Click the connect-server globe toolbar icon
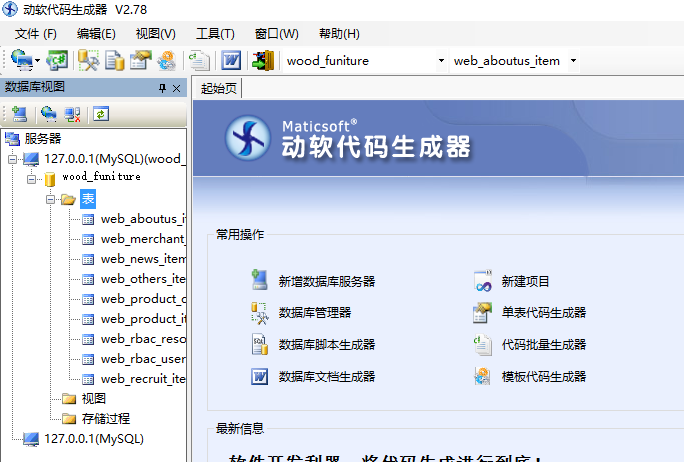The height and width of the screenshot is (462, 684). (21, 60)
